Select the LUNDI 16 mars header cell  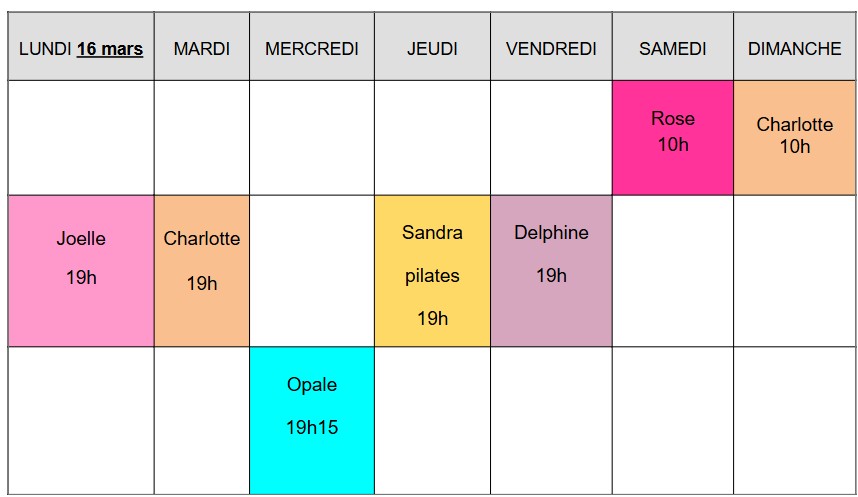pyautogui.click(x=81, y=47)
